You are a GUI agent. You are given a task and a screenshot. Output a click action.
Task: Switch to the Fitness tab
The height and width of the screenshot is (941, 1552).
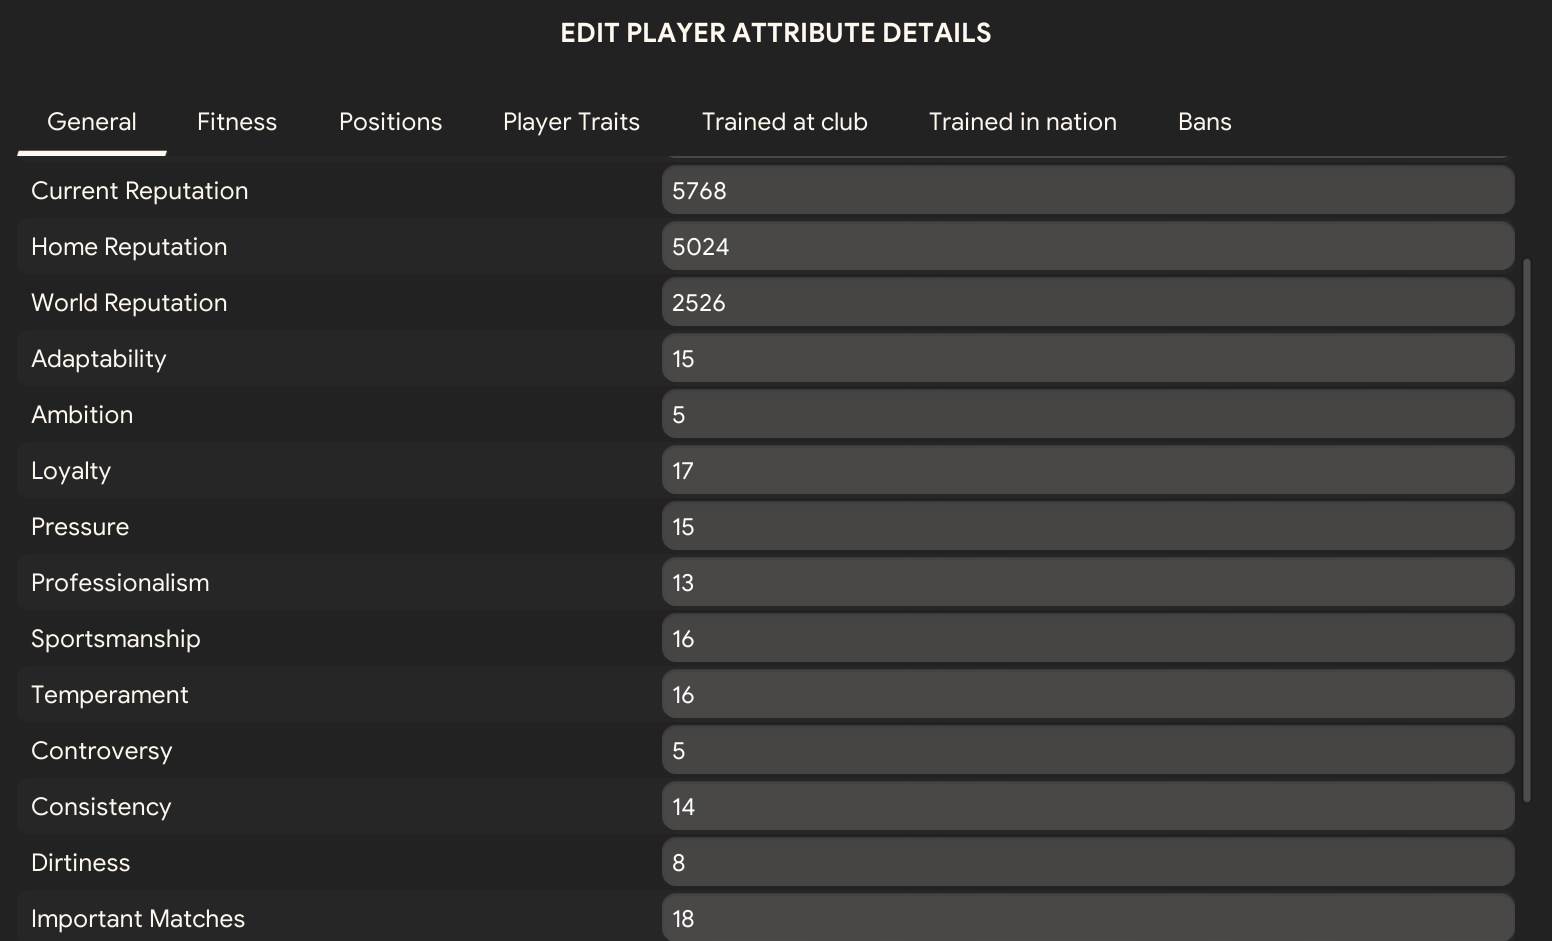237,122
